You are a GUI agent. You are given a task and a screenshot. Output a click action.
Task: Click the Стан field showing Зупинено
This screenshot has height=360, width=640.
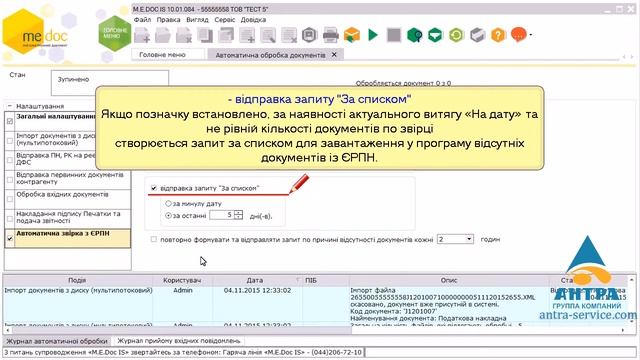point(110,83)
